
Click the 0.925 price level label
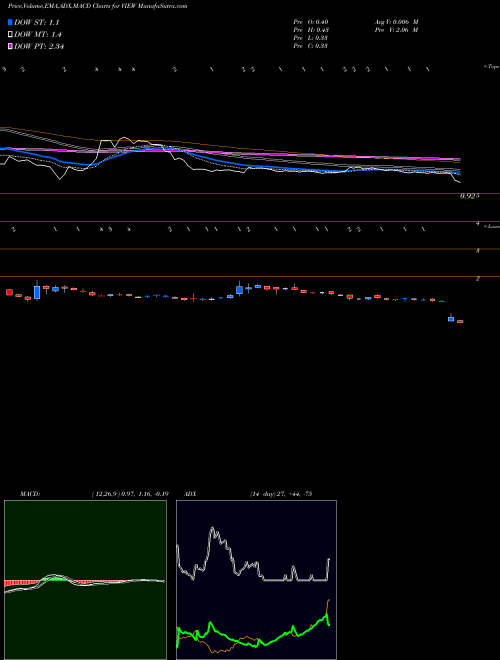(470, 196)
